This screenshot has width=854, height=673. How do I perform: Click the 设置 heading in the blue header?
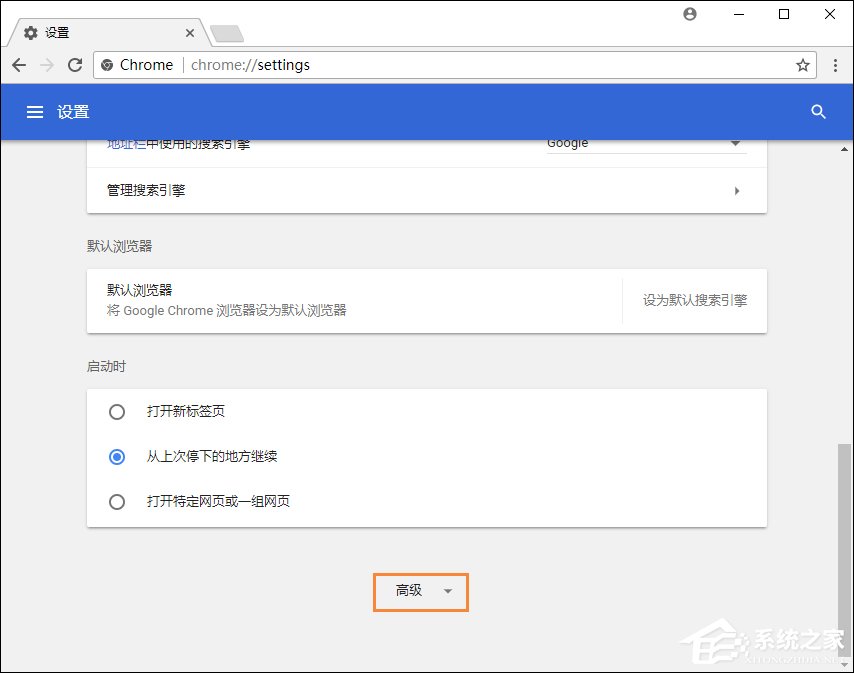pos(74,112)
